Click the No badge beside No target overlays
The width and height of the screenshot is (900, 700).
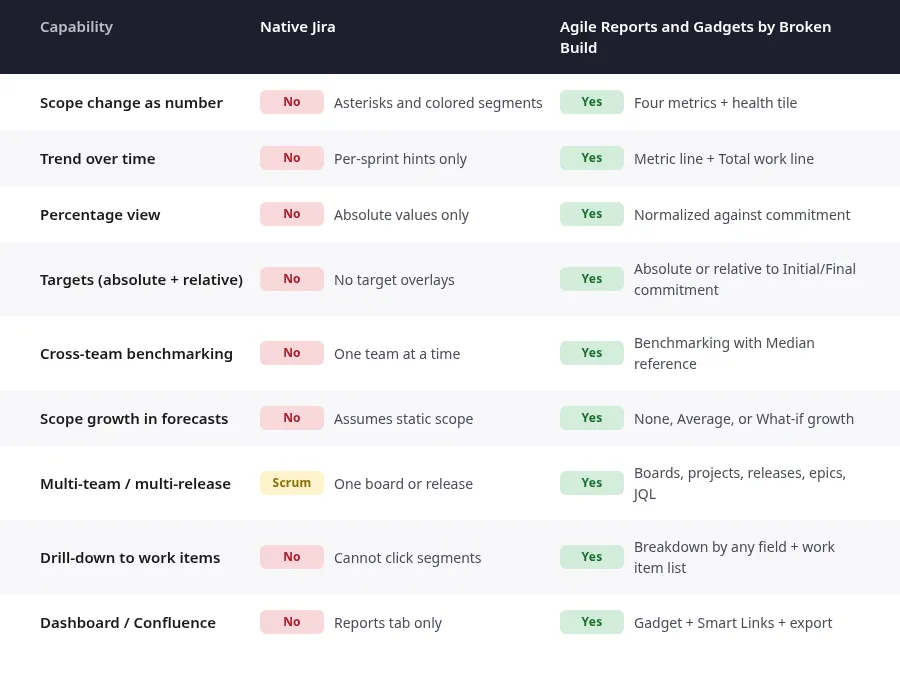click(292, 279)
